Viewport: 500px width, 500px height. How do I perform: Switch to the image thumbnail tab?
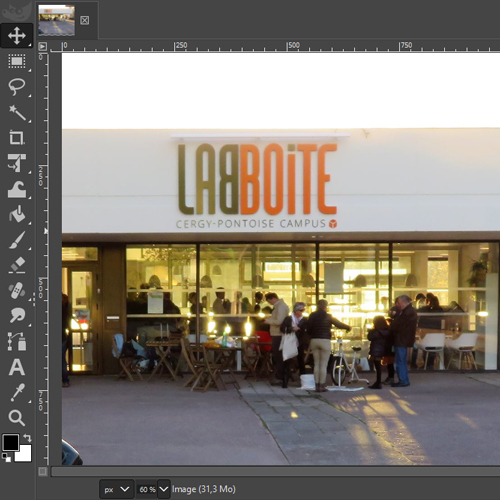click(56, 20)
